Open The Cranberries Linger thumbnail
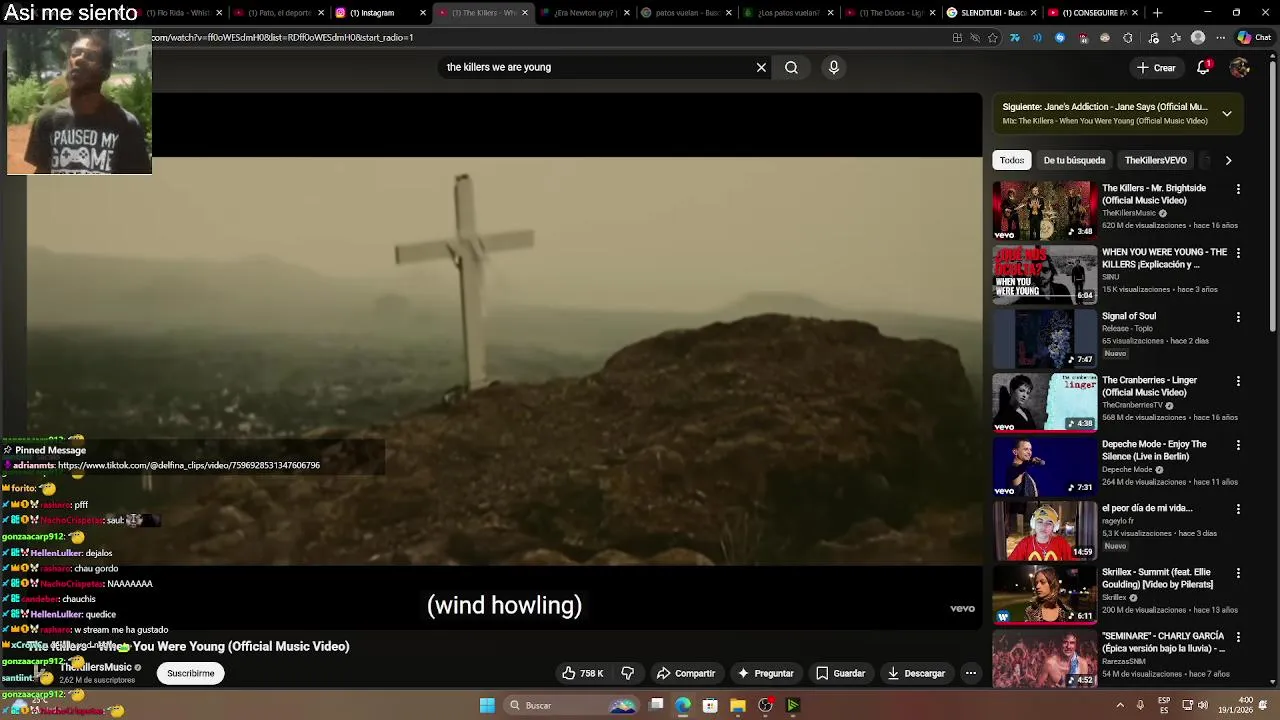Viewport: 1280px width, 720px height. tap(1045, 402)
